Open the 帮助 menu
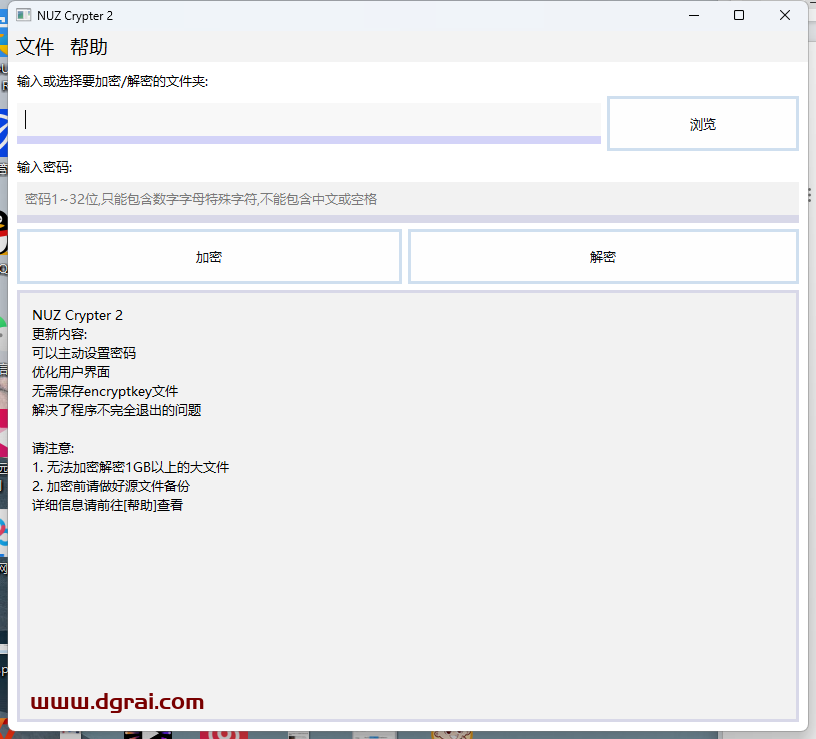The width and height of the screenshot is (816, 739). coord(88,47)
